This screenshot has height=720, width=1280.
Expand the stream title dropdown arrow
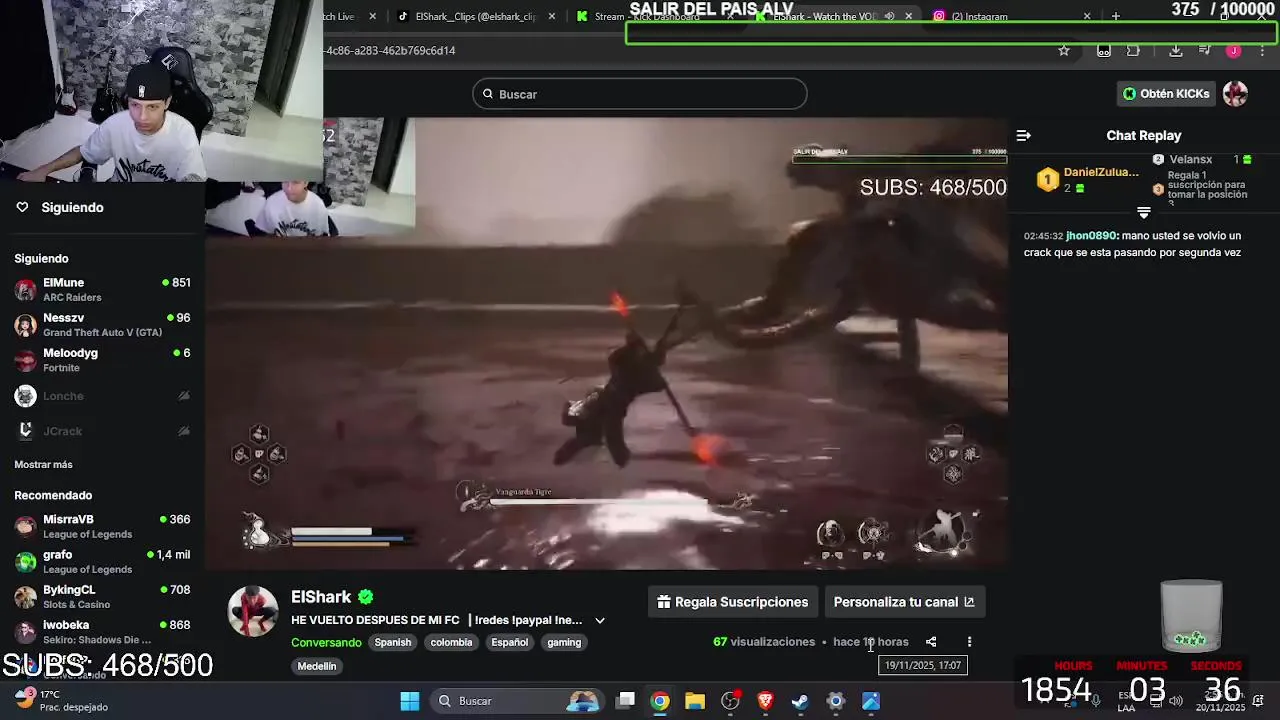pyautogui.click(x=600, y=620)
